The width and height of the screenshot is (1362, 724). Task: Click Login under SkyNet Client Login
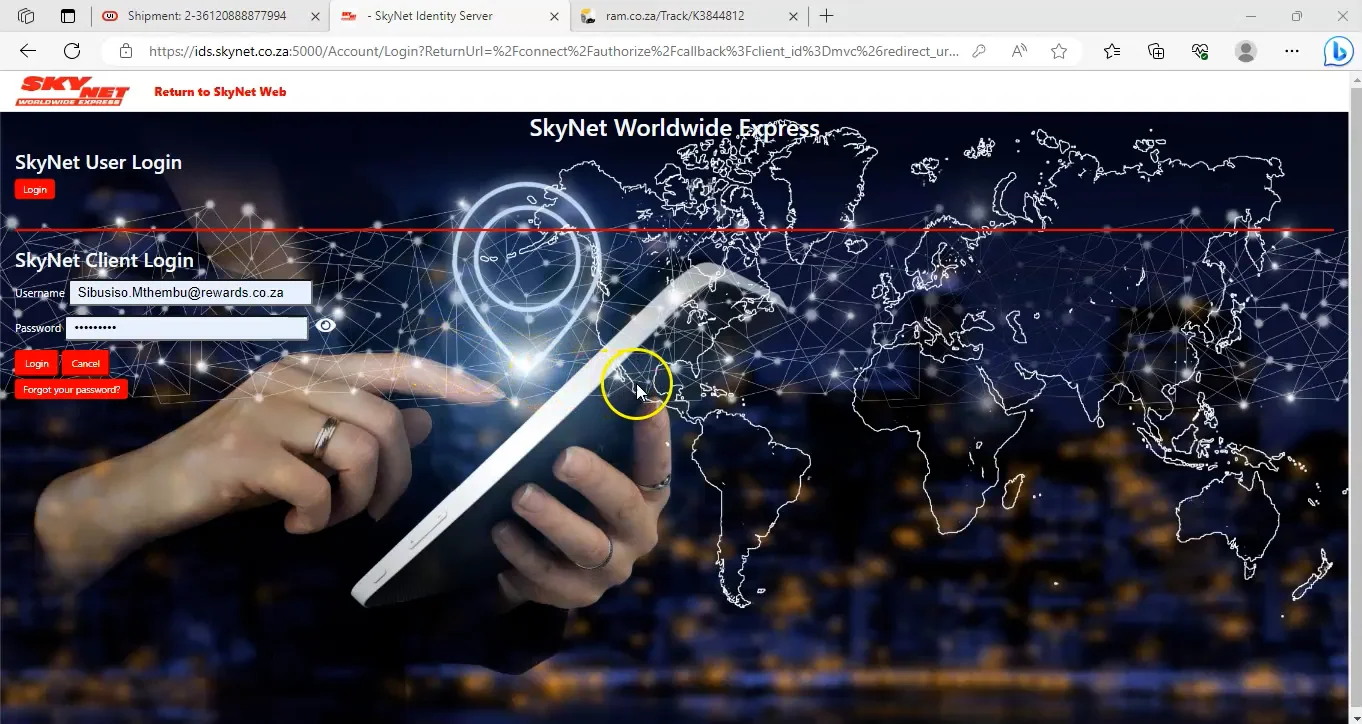(x=37, y=363)
